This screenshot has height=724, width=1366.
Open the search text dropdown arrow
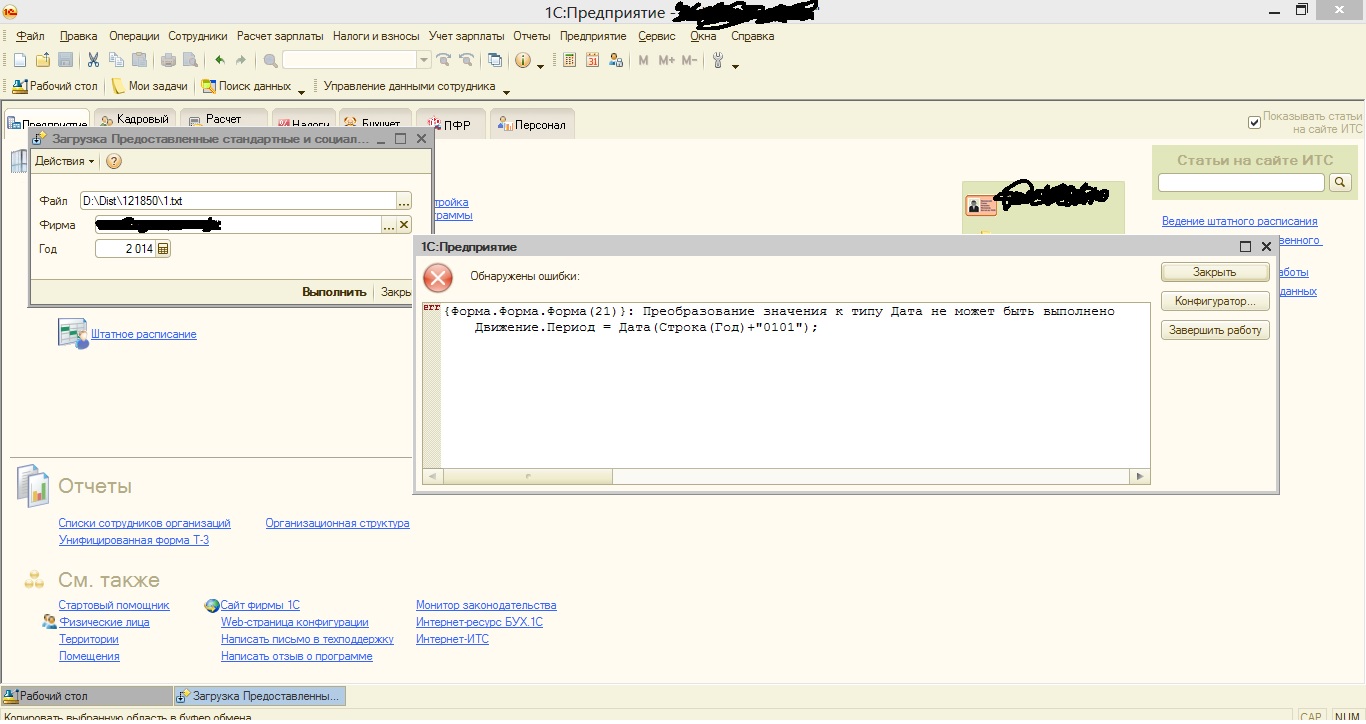(424, 61)
